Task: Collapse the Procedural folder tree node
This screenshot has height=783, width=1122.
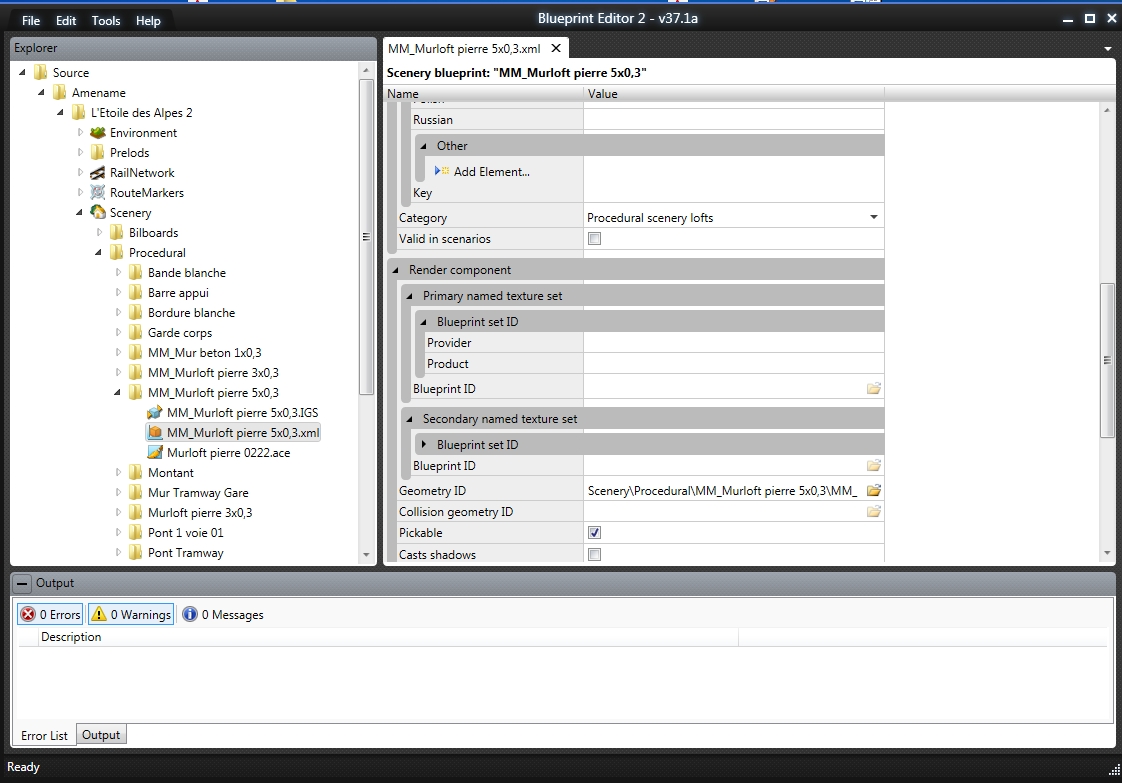Action: 99,253
